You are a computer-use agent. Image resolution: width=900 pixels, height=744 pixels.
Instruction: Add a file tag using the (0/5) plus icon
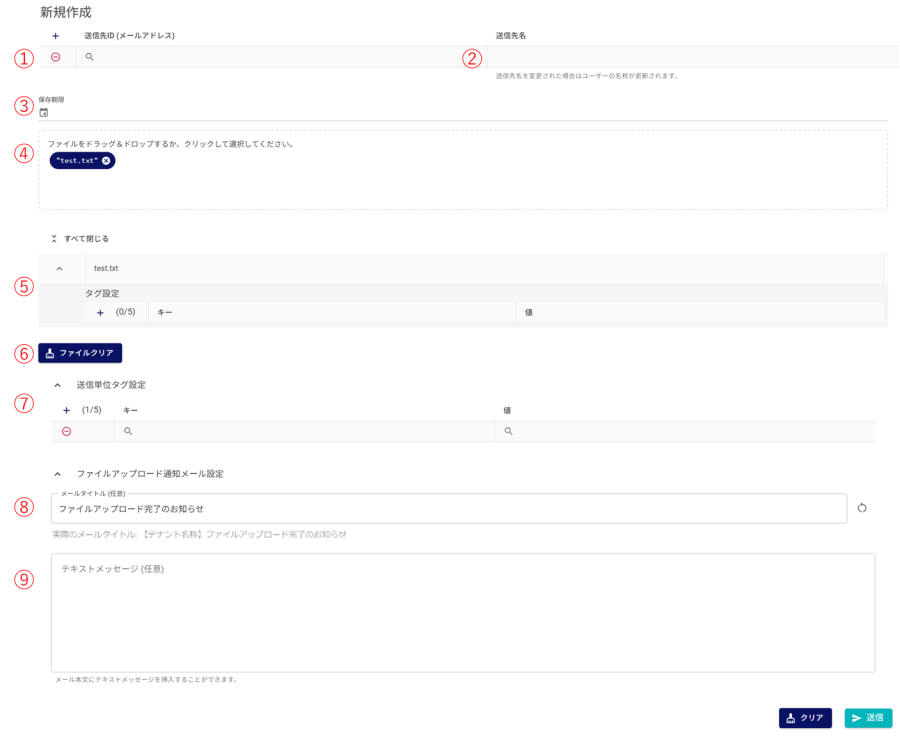100,313
